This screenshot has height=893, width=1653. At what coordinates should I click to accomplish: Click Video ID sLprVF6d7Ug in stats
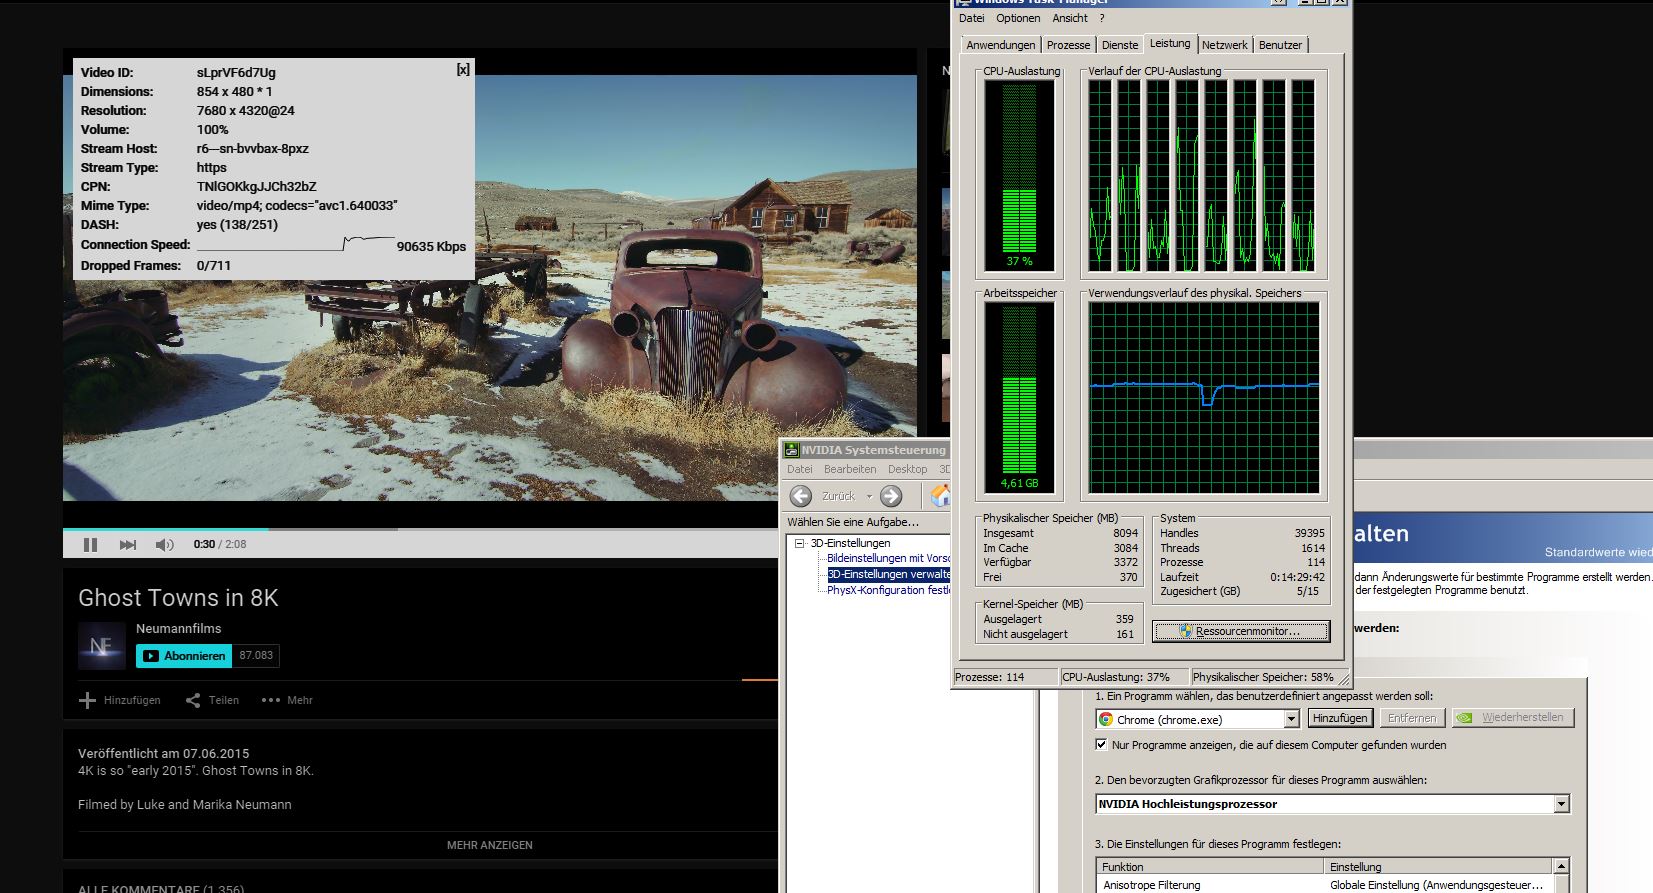[x=236, y=72]
